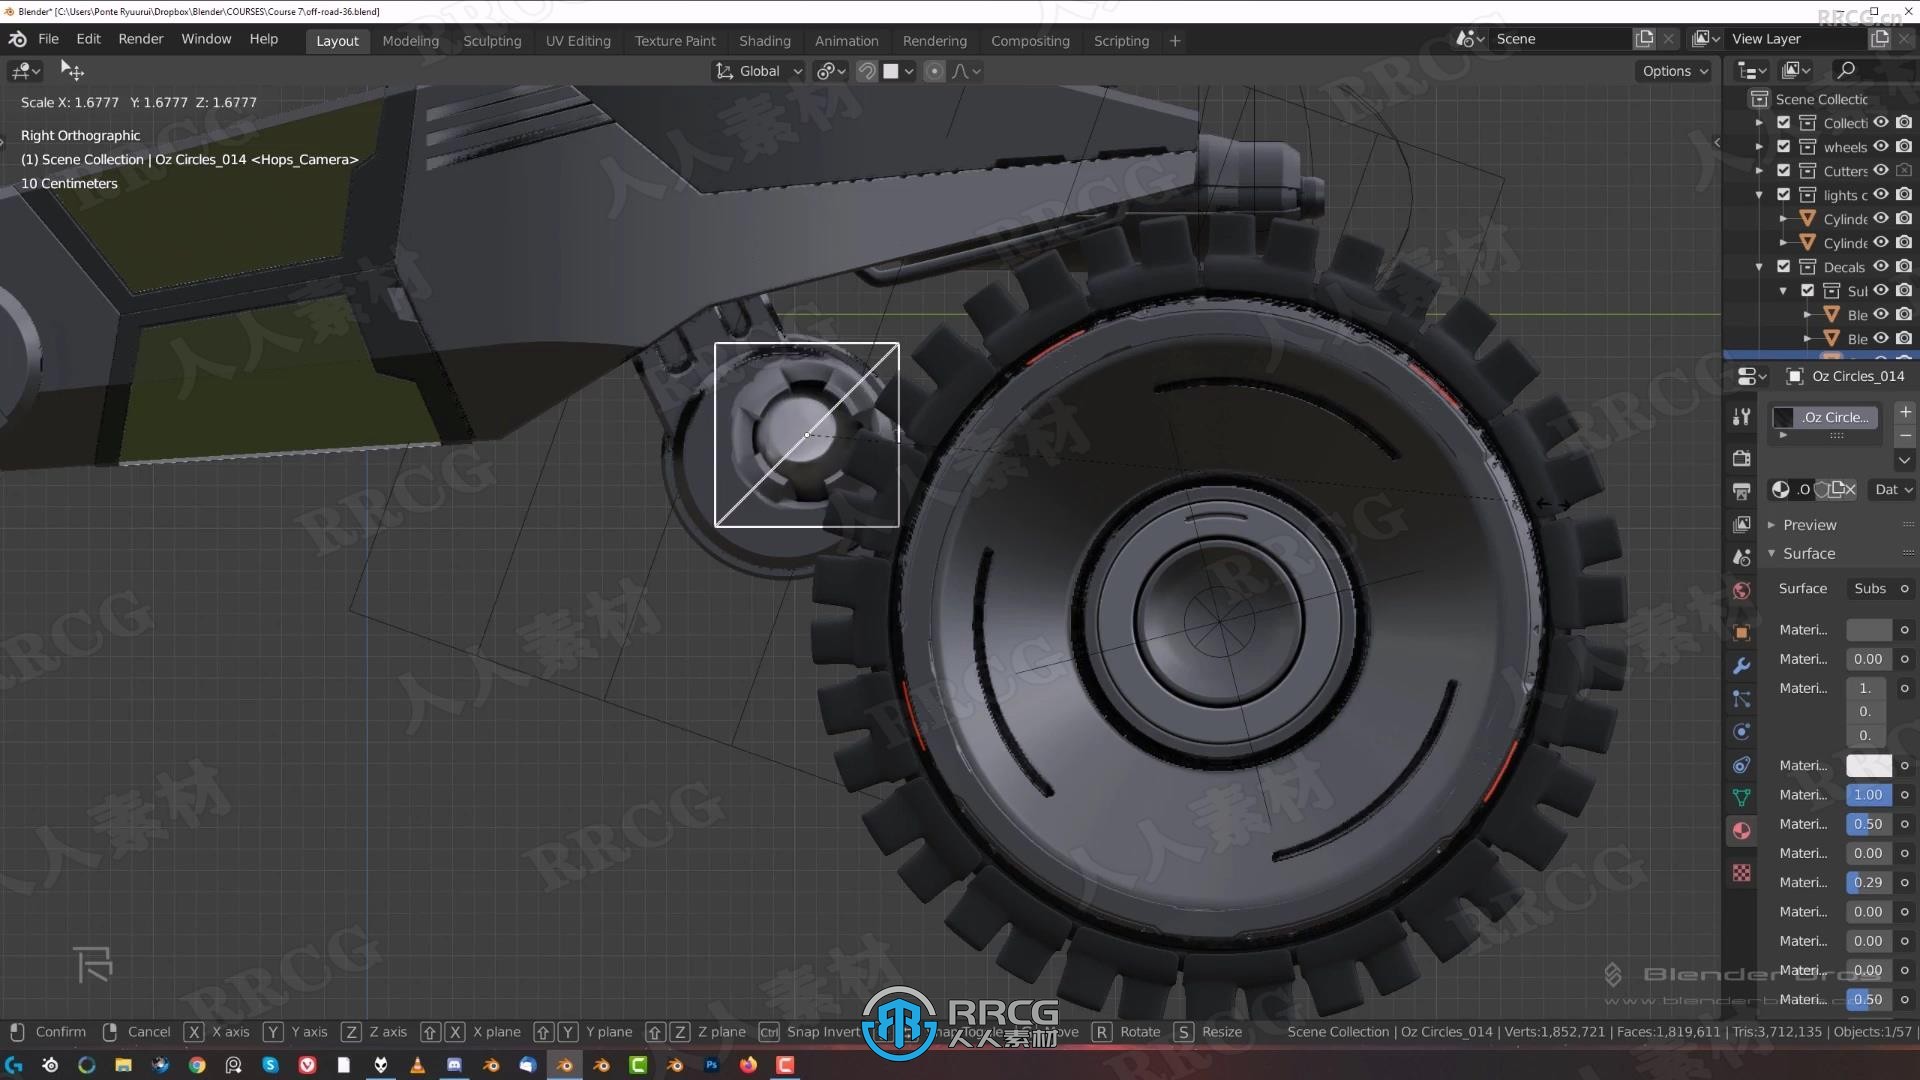
Task: Select the Render Properties camera icon
Action: tap(1741, 458)
